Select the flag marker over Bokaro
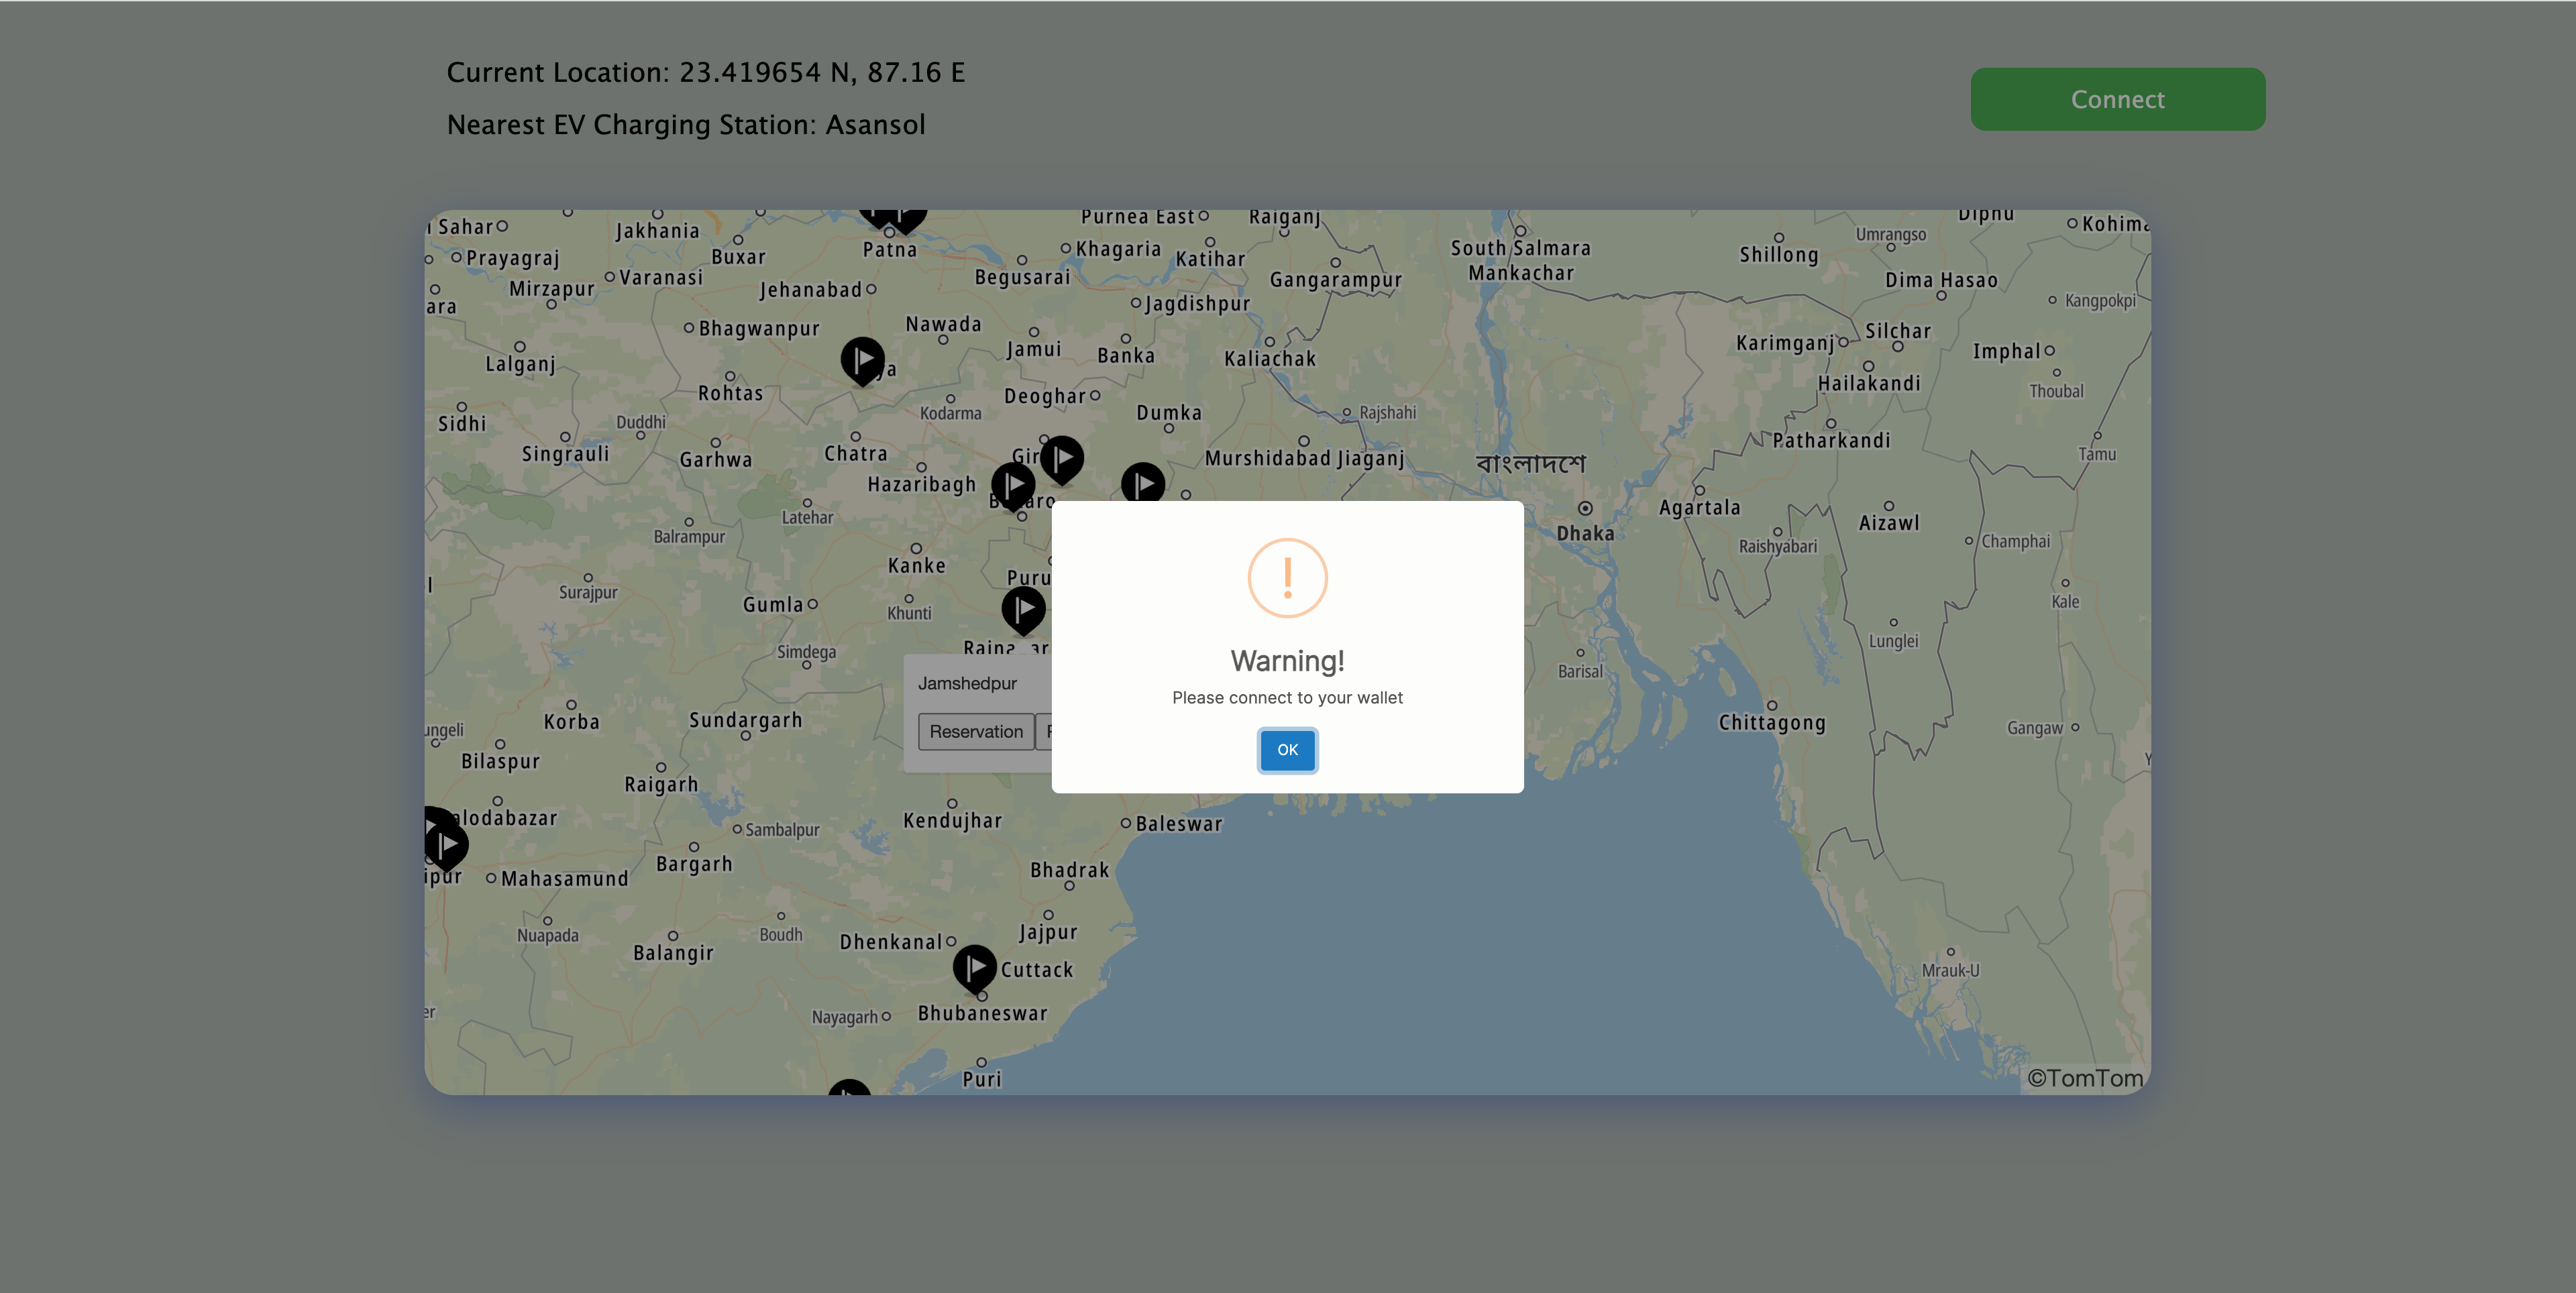Screen dimensions: 2576x1293 [x=1013, y=485]
